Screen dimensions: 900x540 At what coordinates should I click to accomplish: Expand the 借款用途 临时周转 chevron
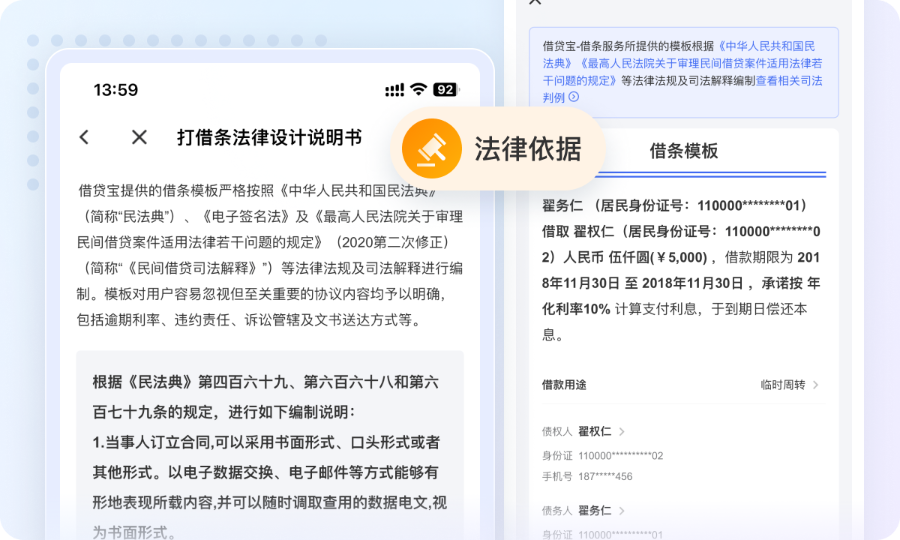pos(816,385)
